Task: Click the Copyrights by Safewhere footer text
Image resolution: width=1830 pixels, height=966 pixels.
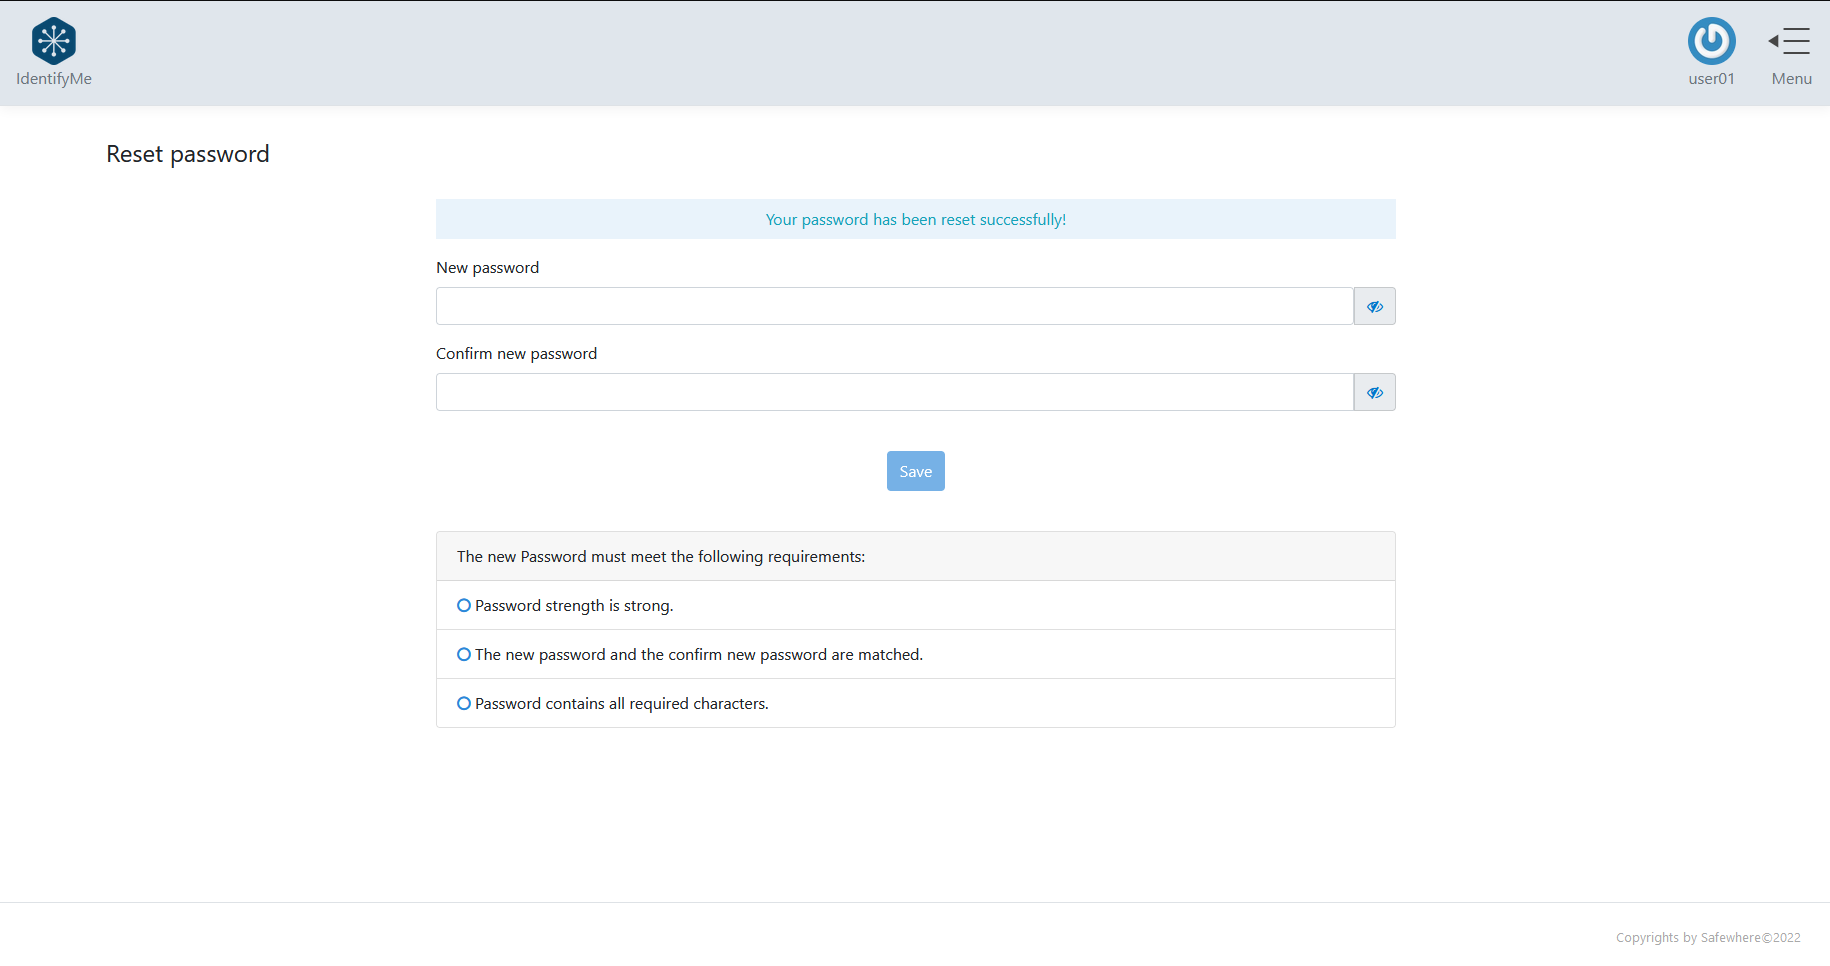Action: (1707, 937)
